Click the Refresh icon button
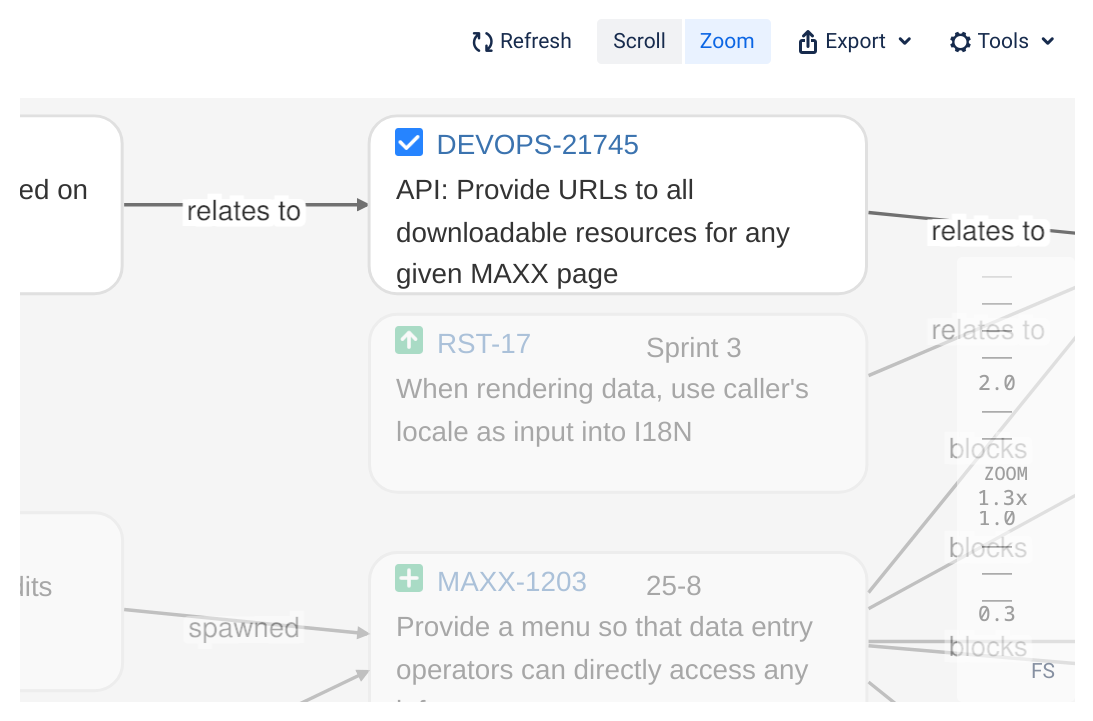The height and width of the screenshot is (721, 1093). (x=521, y=41)
